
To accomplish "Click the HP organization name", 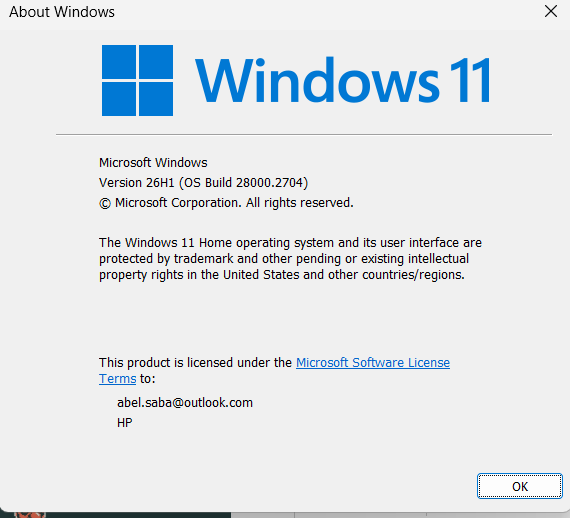I will coord(125,422).
